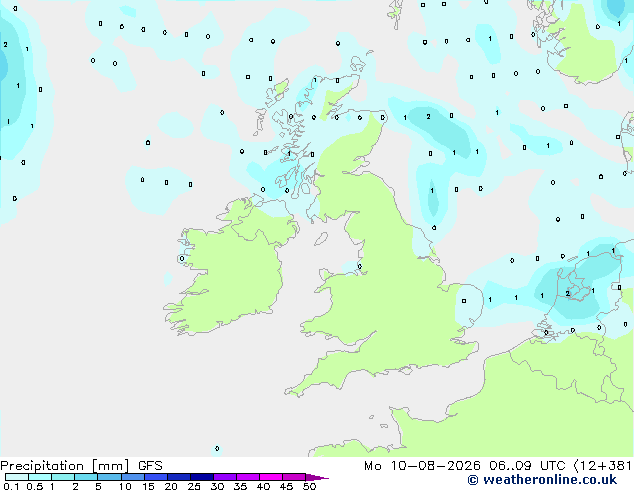Viewport: 634px width, 490px height.
Task: Click the Isle of Man outline
Action: (321, 239)
